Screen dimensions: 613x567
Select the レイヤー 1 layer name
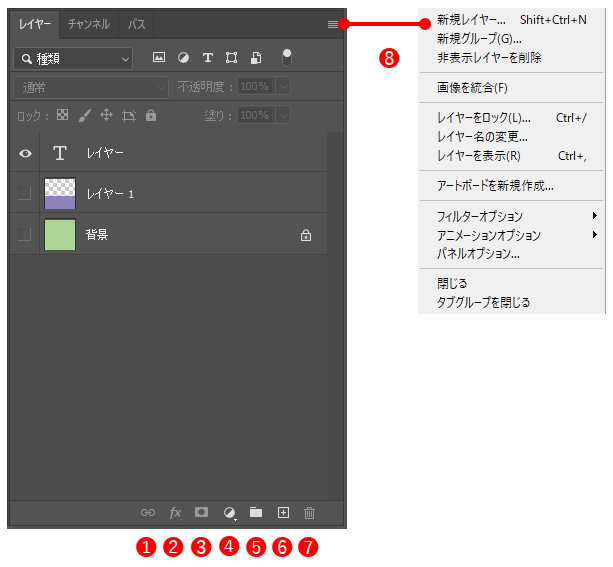click(110, 194)
